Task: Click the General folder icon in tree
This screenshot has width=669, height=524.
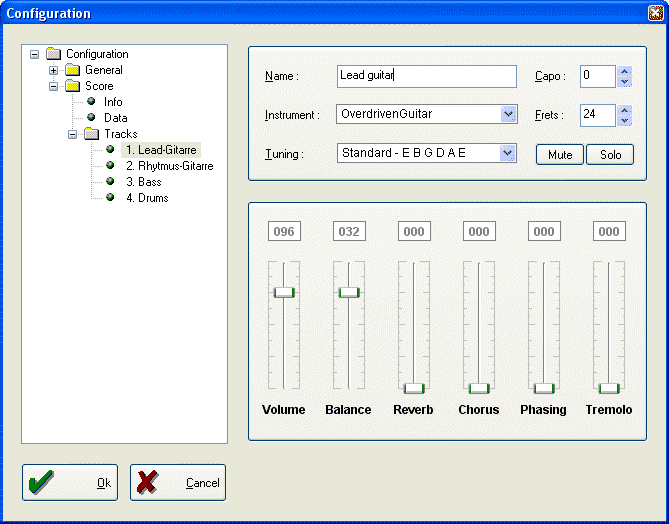Action: point(73,70)
